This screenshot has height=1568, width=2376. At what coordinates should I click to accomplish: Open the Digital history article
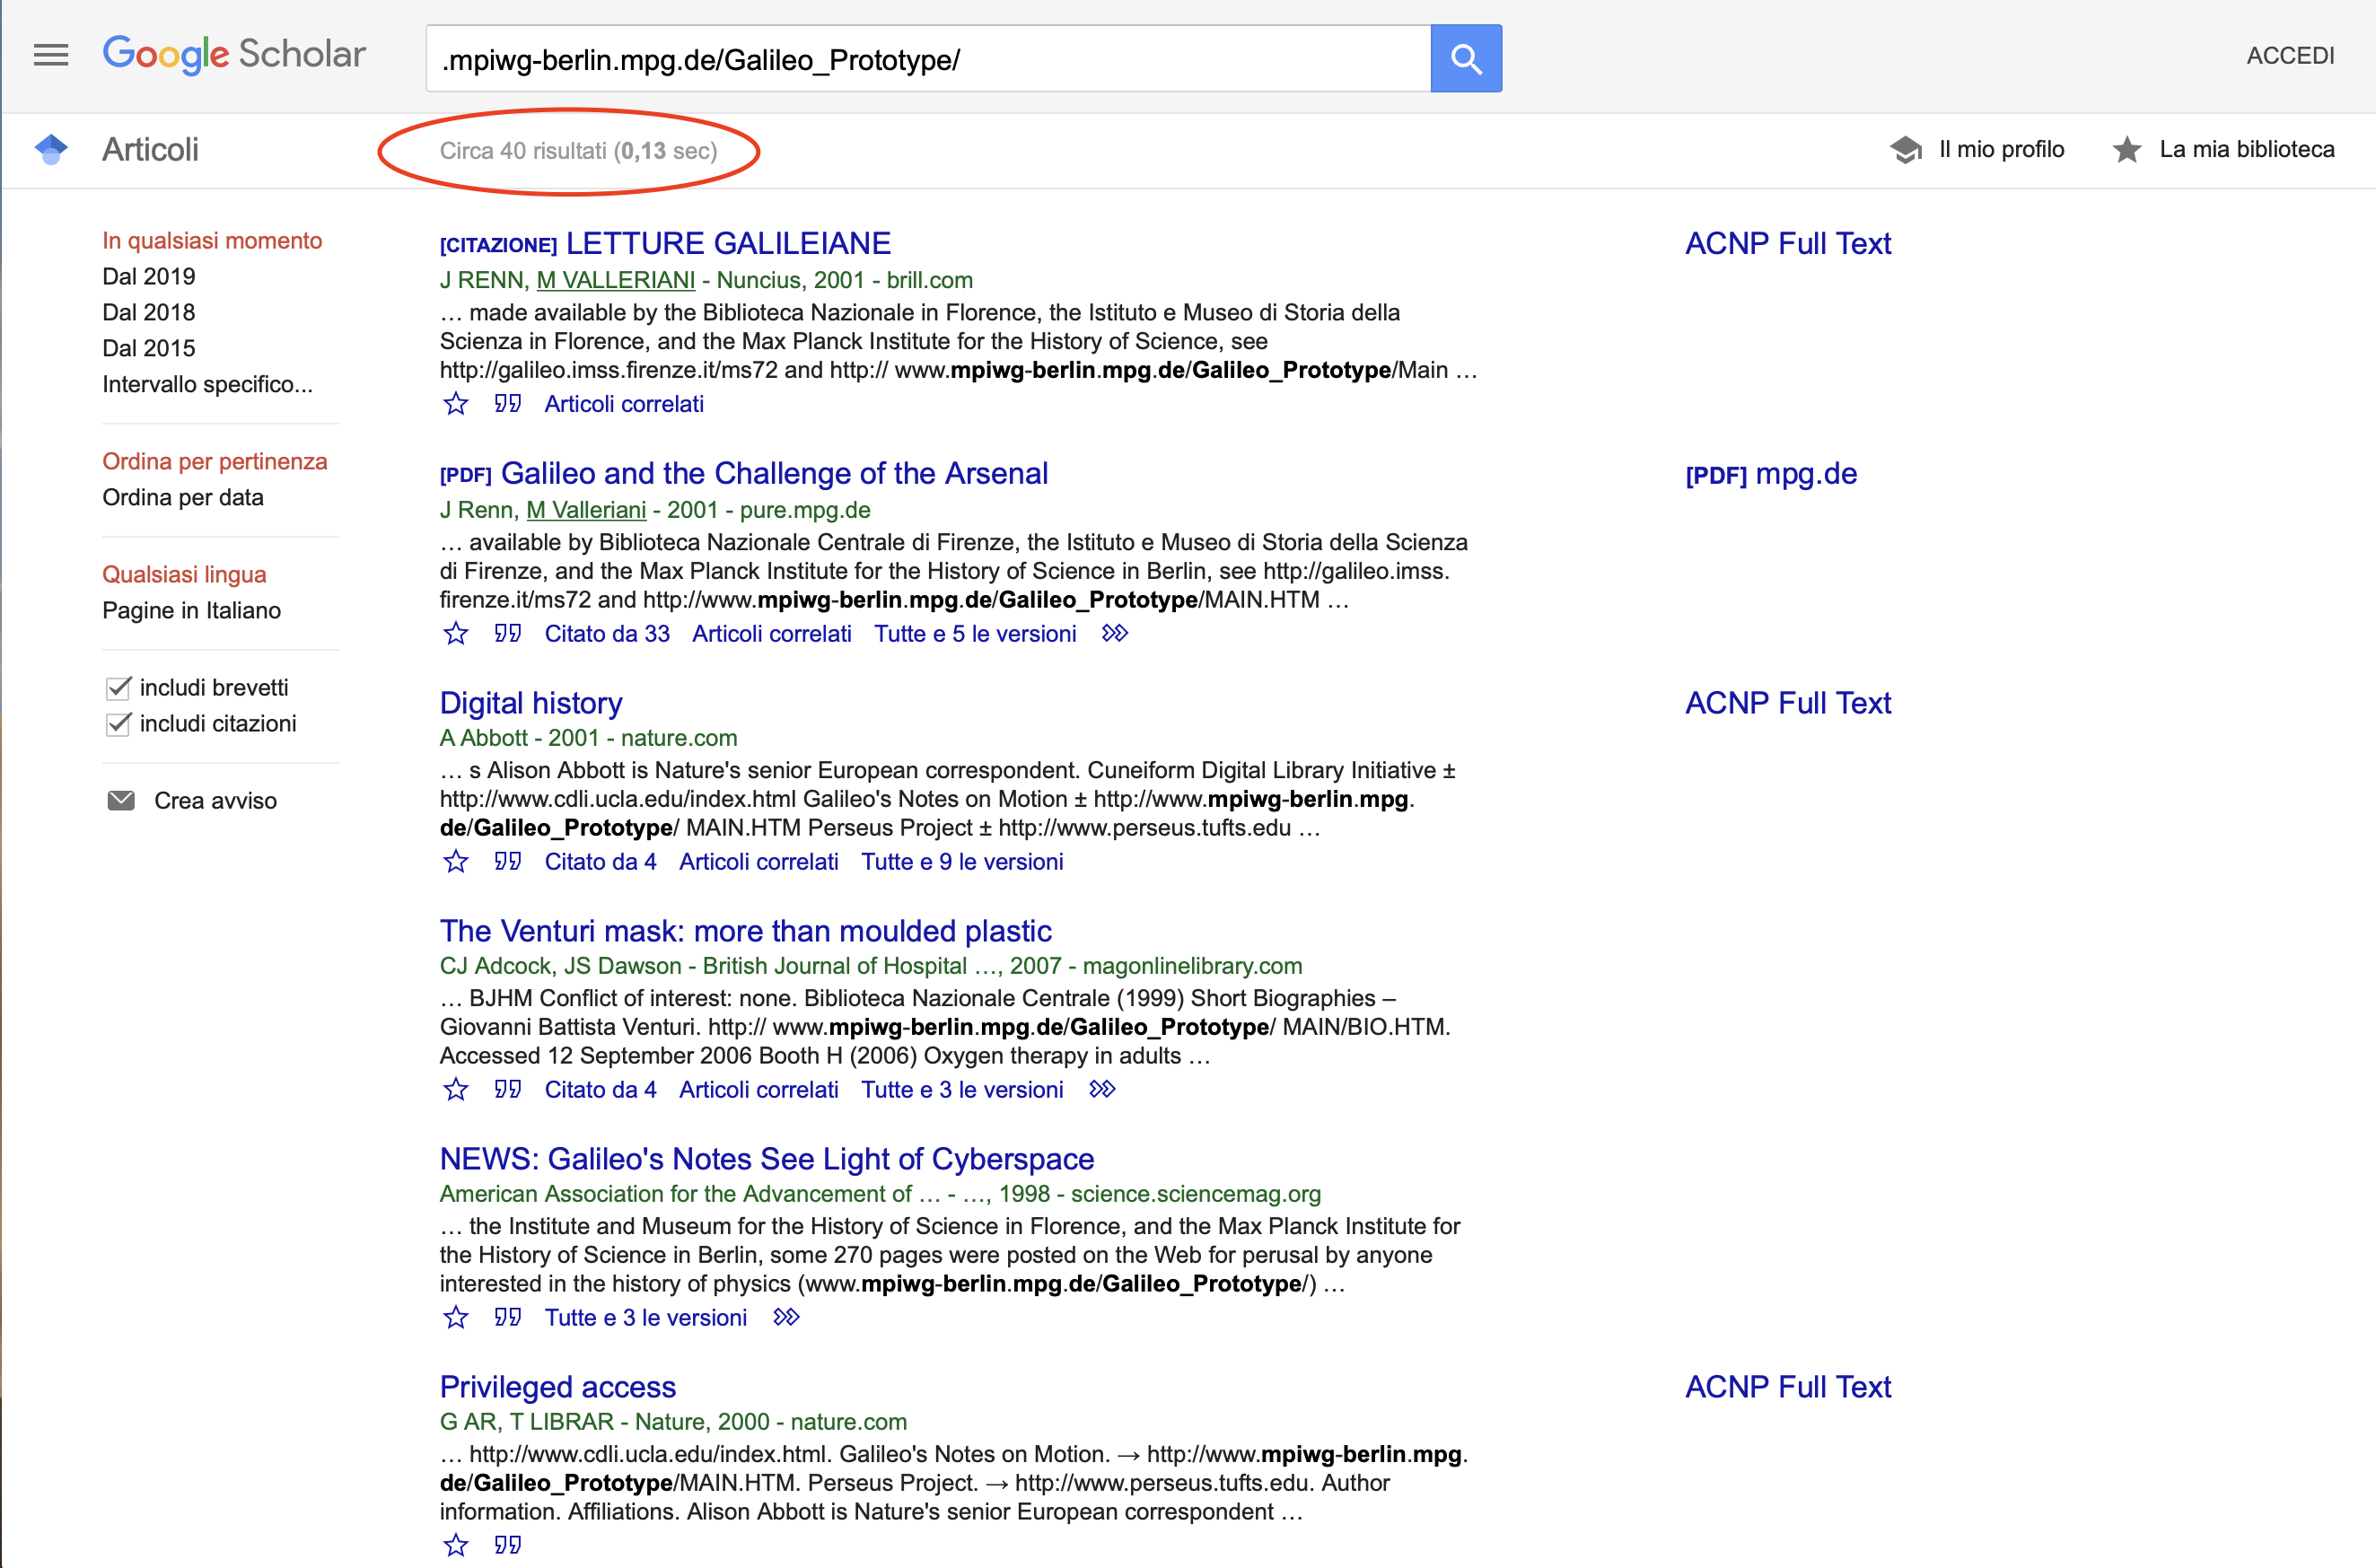[x=531, y=703]
